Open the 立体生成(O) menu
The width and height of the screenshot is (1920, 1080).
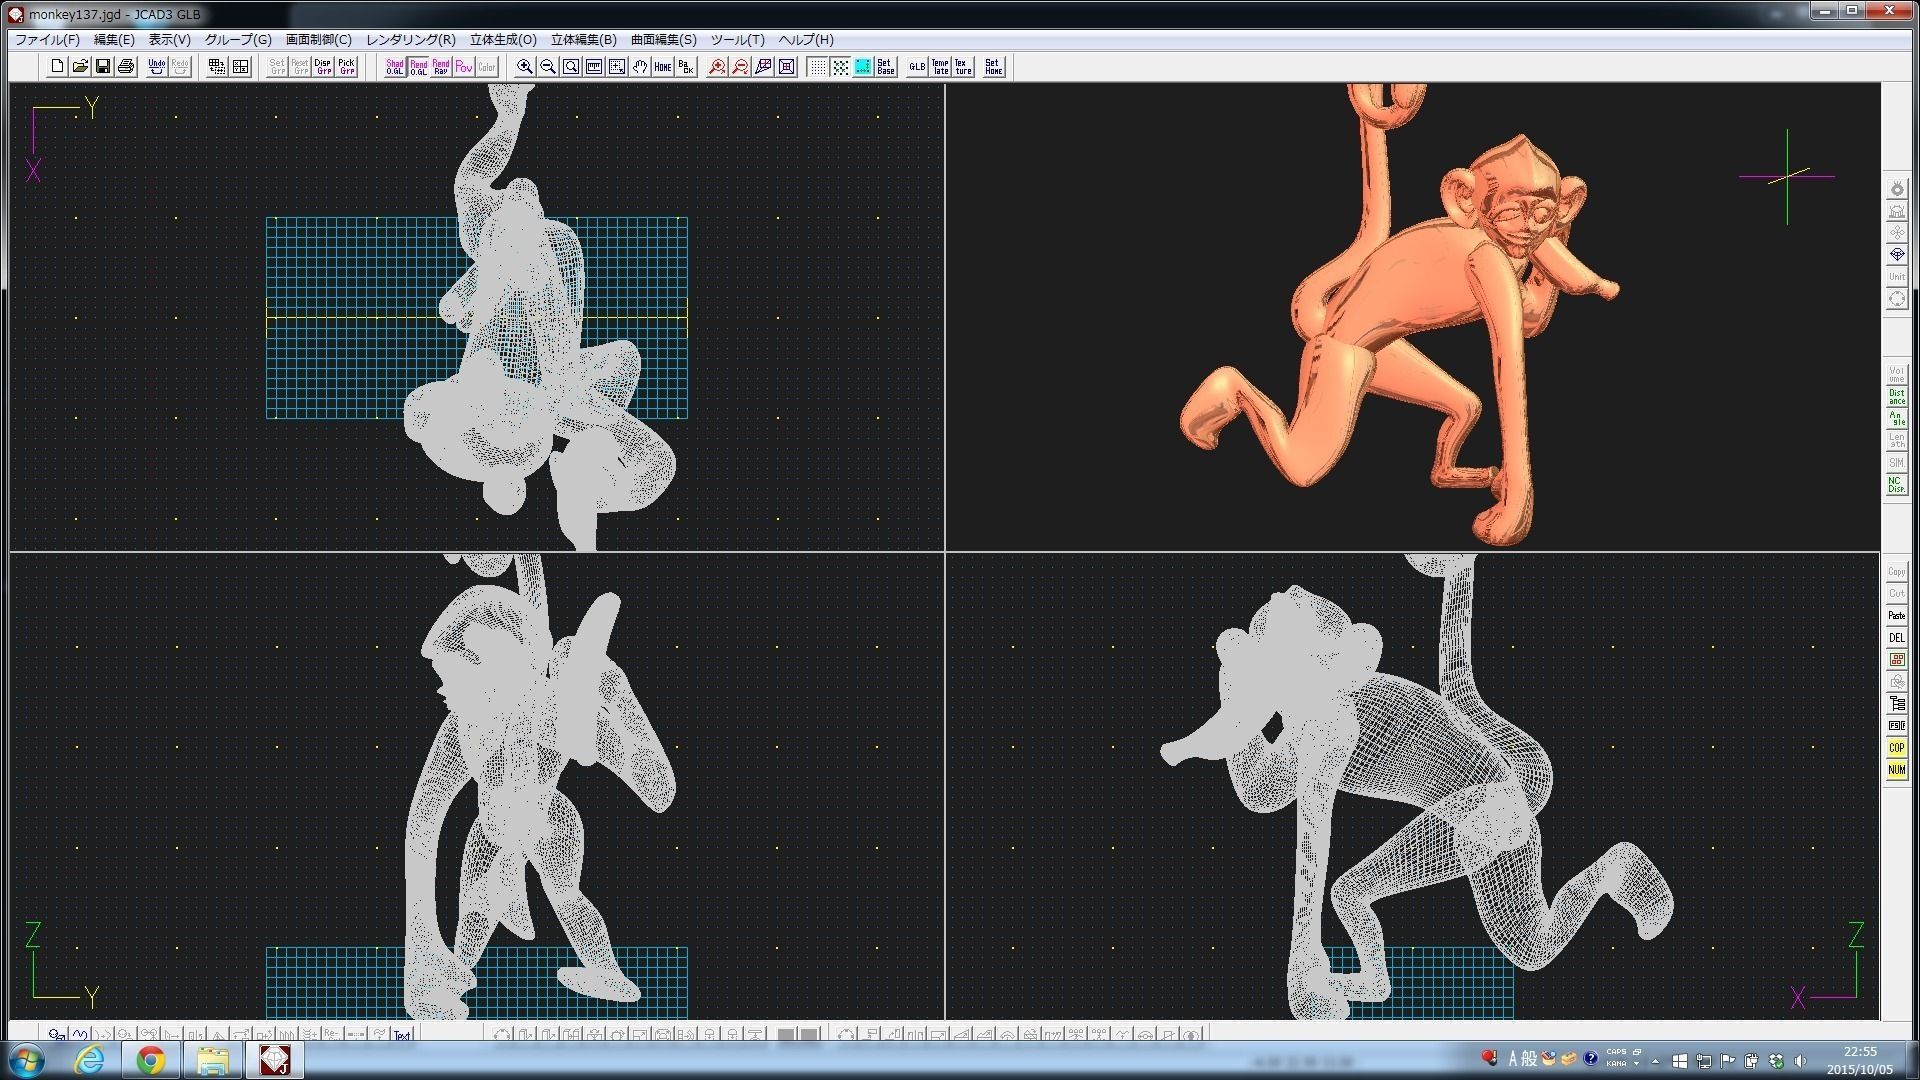503,40
